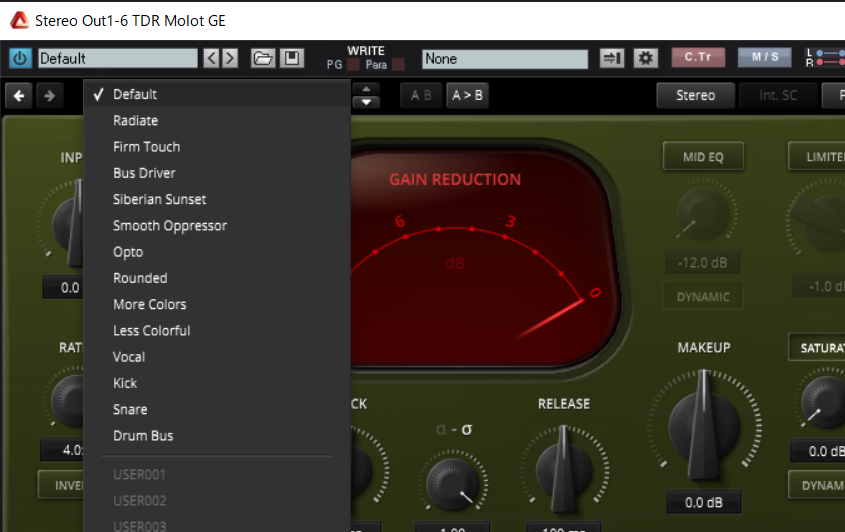Apply the Drum Bus preset

[x=217, y=436]
